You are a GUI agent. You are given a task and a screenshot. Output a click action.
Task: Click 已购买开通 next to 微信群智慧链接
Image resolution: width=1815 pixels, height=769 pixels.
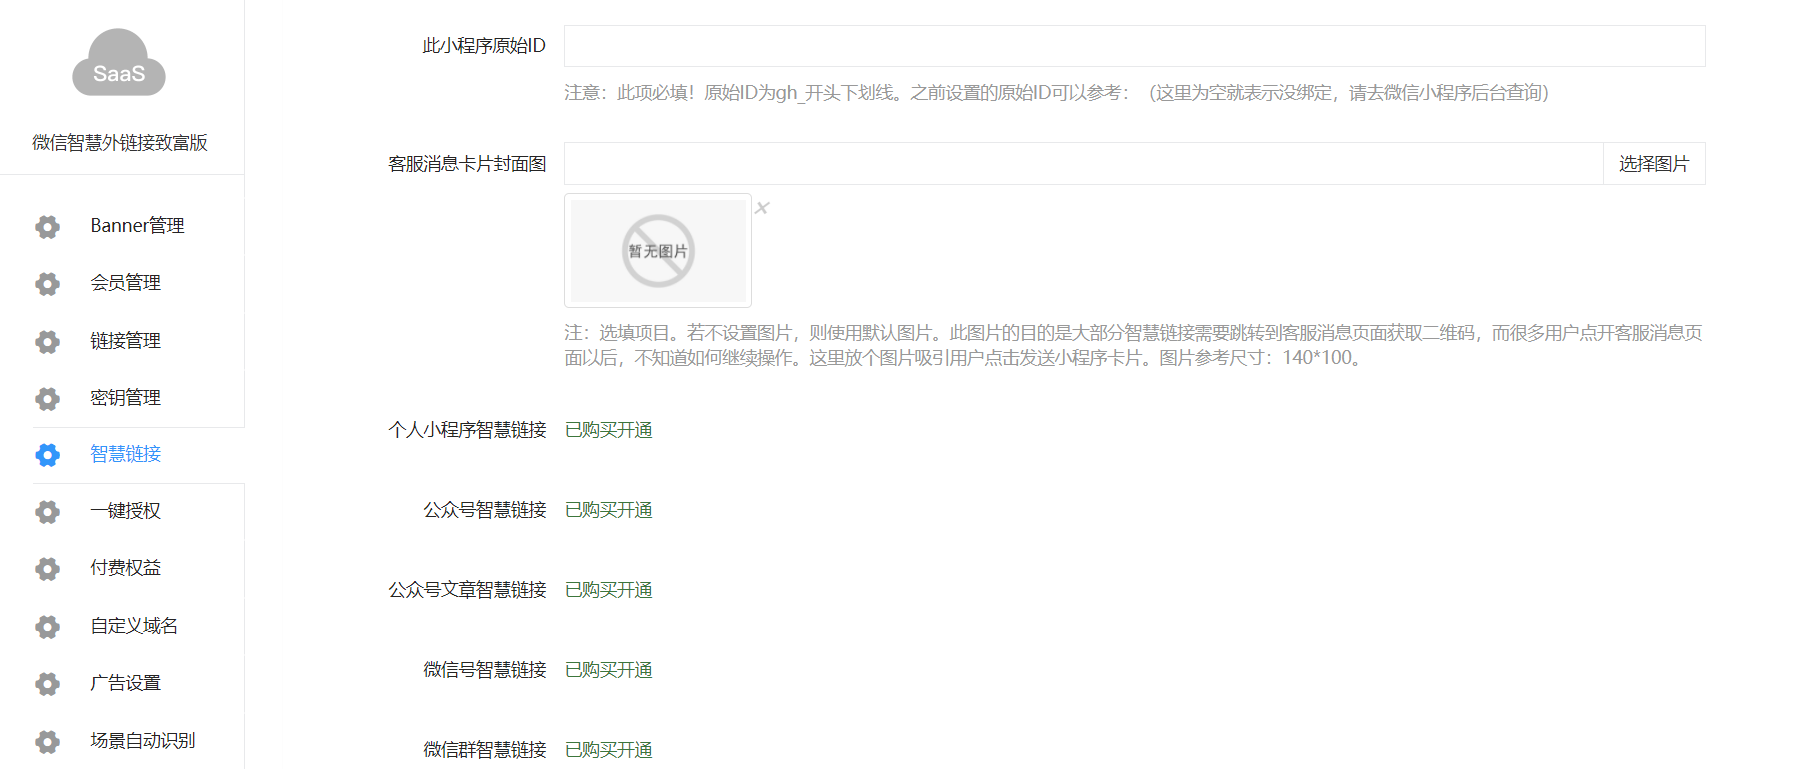609,750
